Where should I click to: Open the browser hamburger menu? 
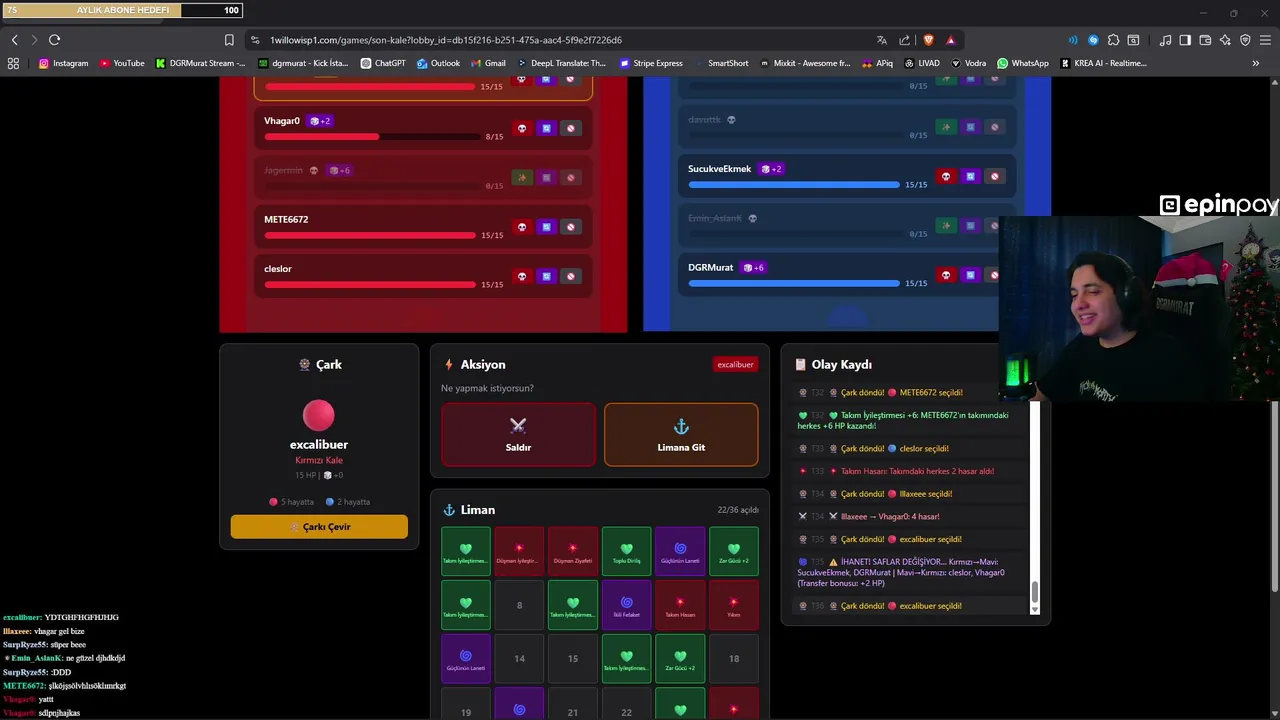click(1265, 40)
